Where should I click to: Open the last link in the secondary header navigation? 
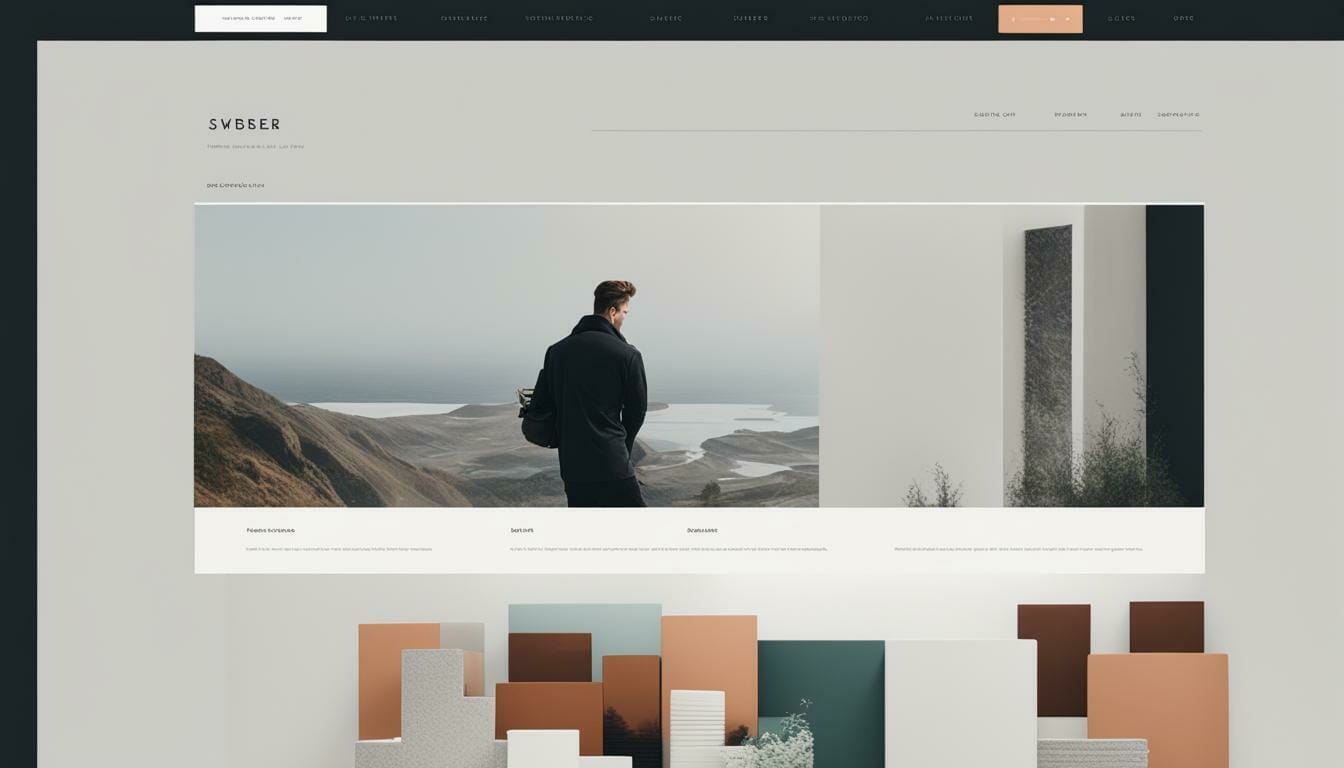[1178, 115]
